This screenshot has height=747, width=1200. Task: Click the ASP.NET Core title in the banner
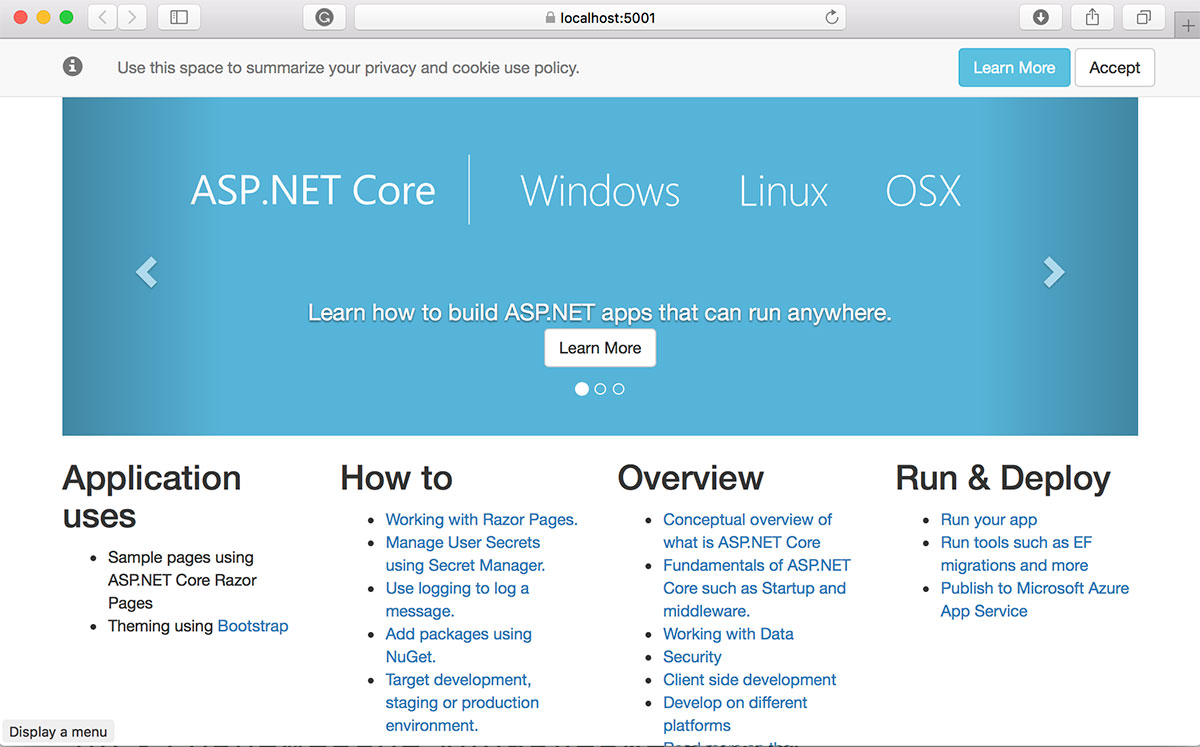click(x=313, y=190)
